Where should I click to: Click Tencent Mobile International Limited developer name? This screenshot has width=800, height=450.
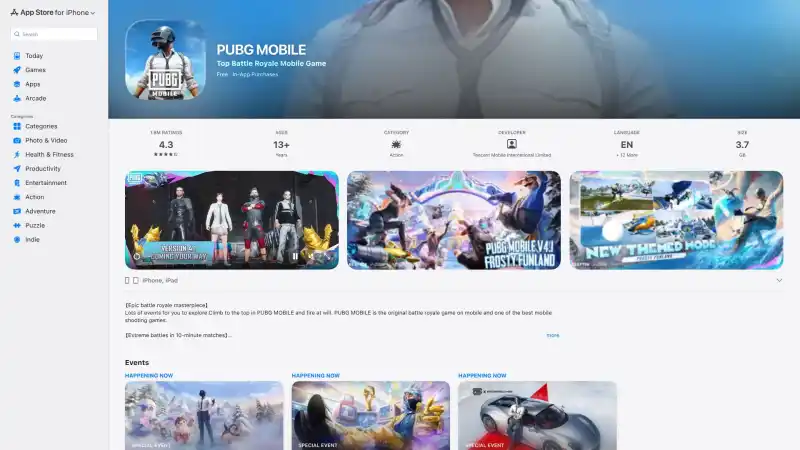pyautogui.click(x=512, y=155)
